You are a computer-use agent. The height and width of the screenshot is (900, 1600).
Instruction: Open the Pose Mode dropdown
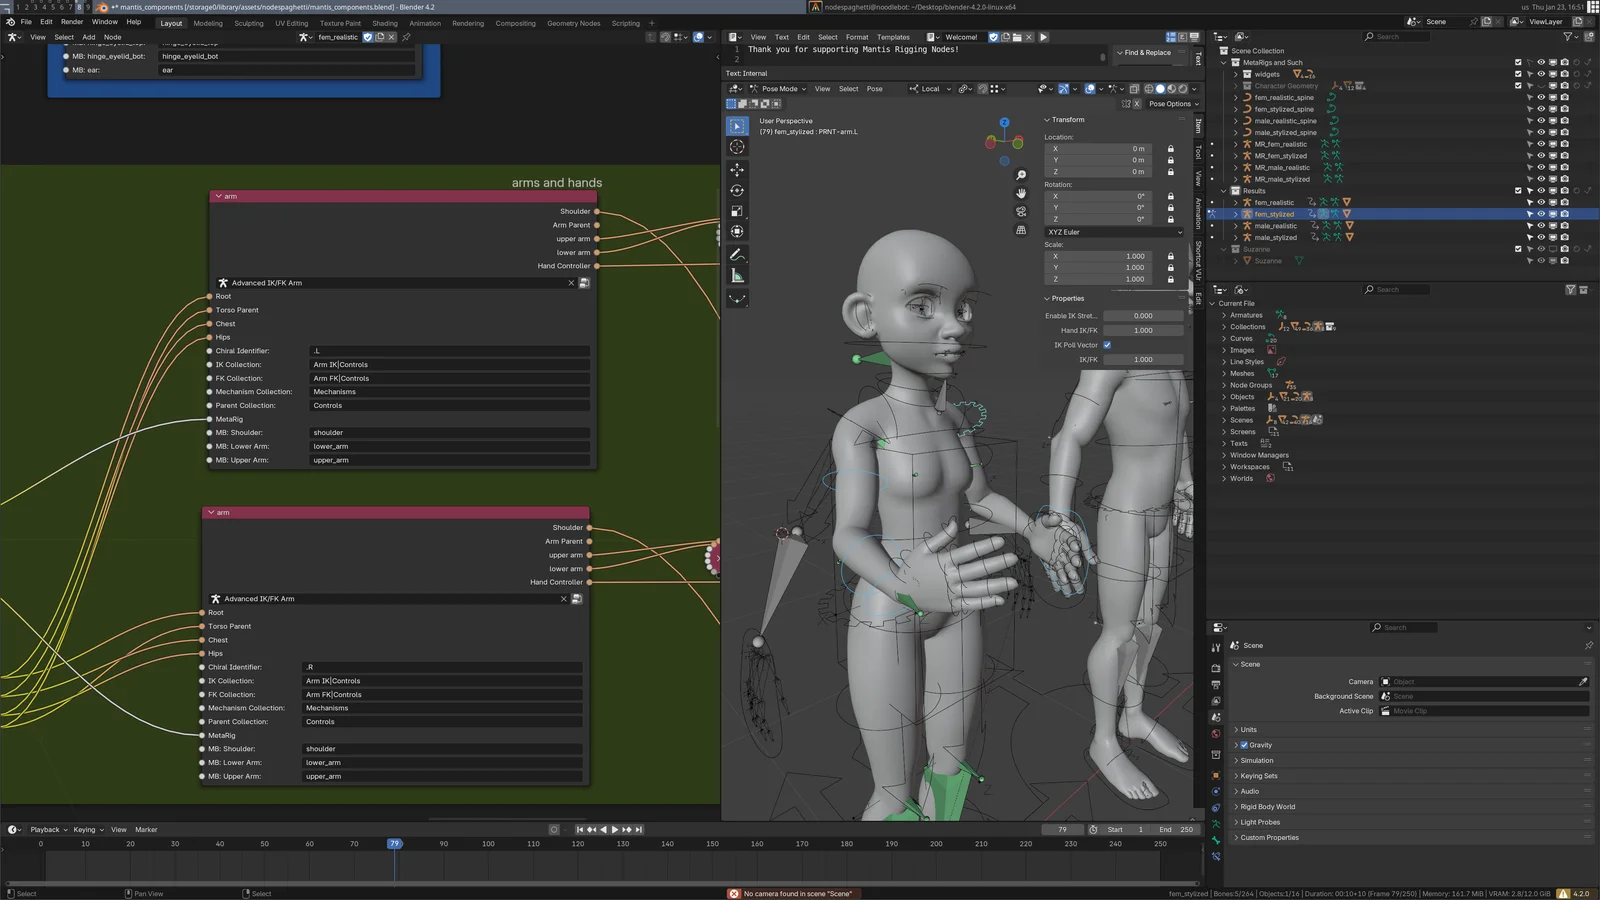tap(780, 88)
